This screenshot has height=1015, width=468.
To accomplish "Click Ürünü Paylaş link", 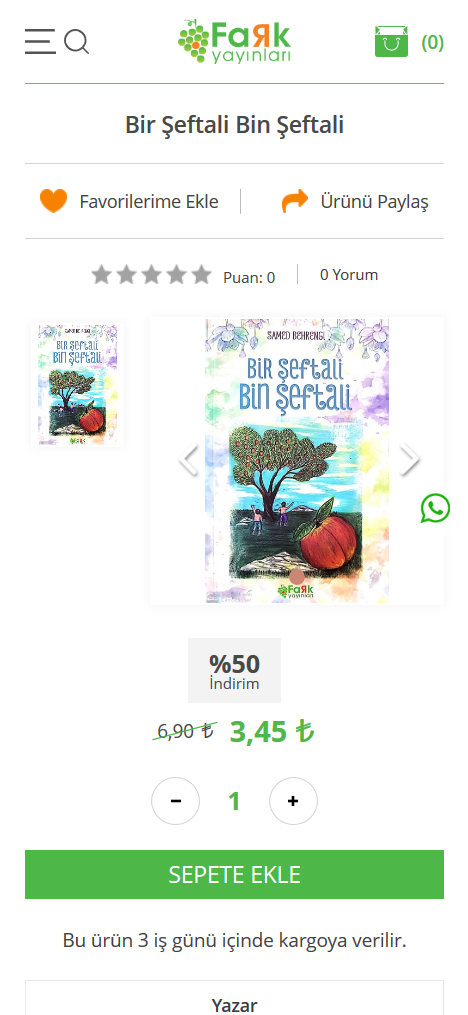I will (374, 201).
